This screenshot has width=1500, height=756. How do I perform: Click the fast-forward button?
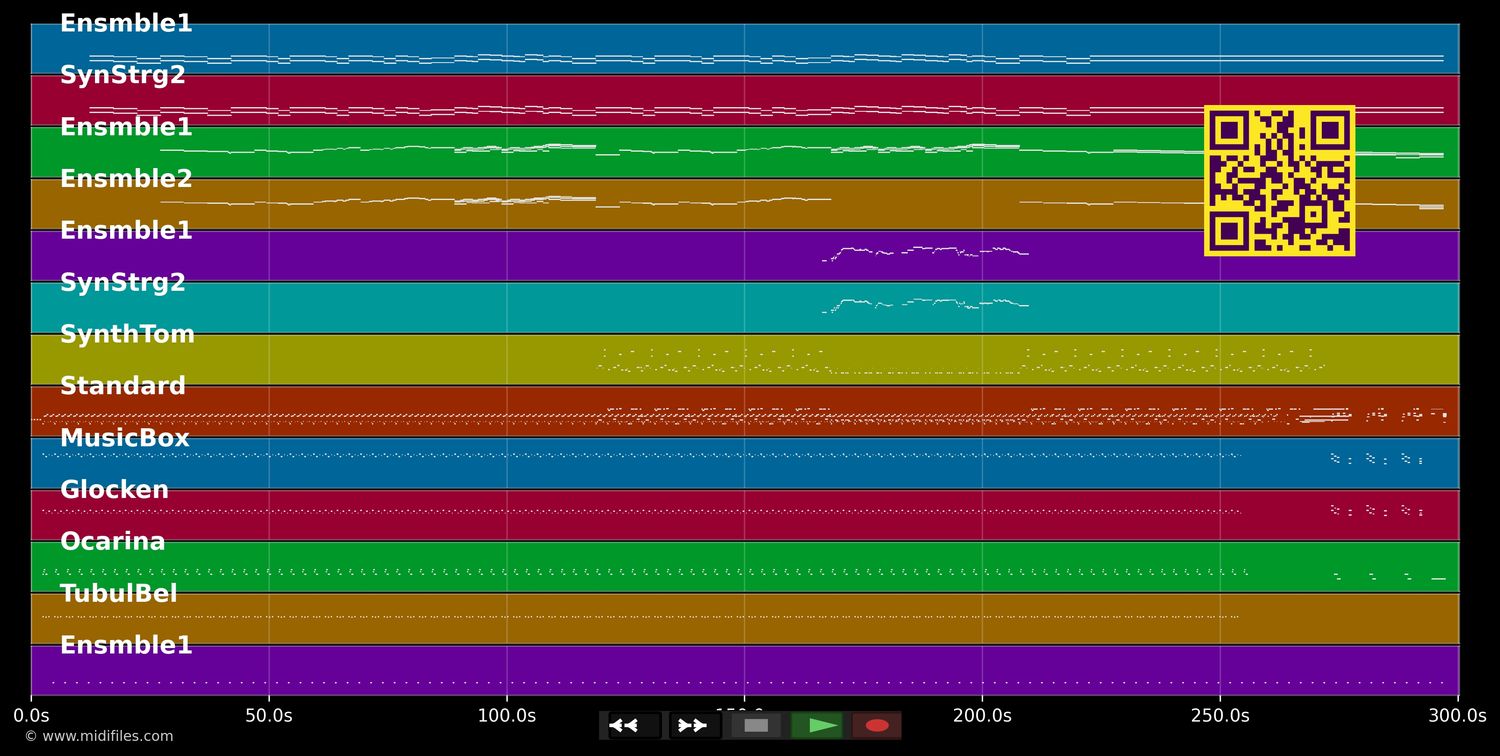692,725
